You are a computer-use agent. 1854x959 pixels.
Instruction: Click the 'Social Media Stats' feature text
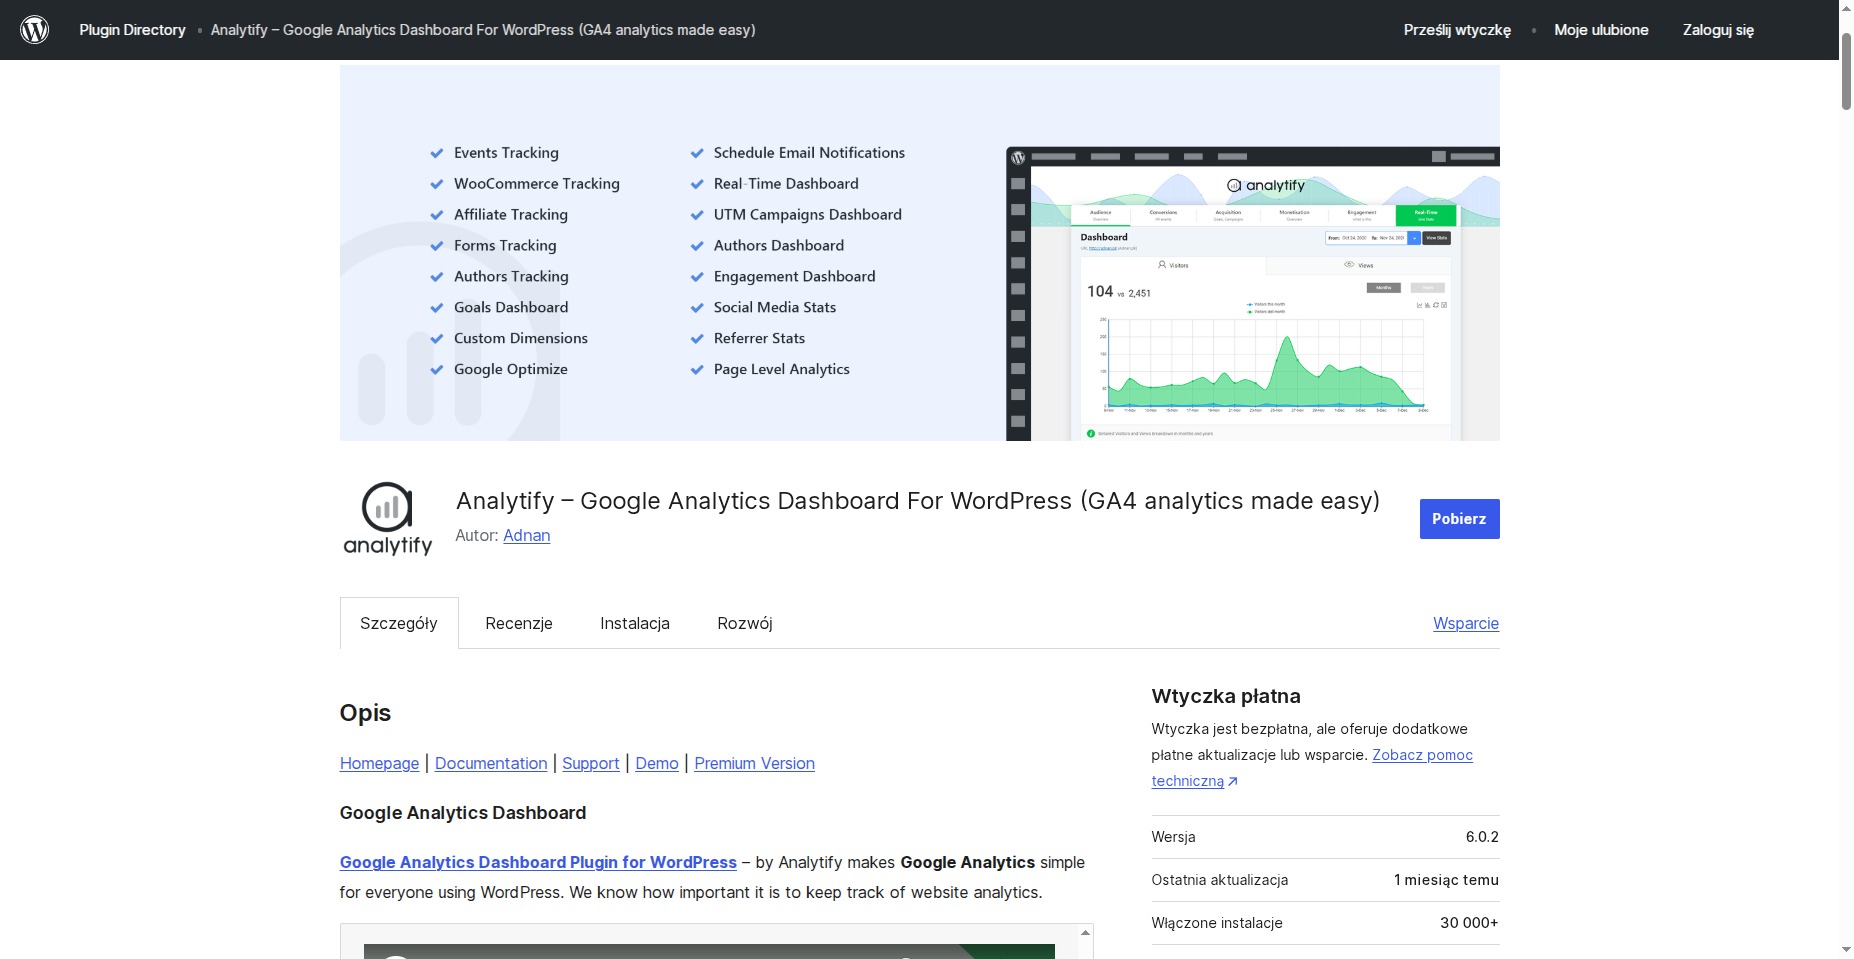(775, 307)
